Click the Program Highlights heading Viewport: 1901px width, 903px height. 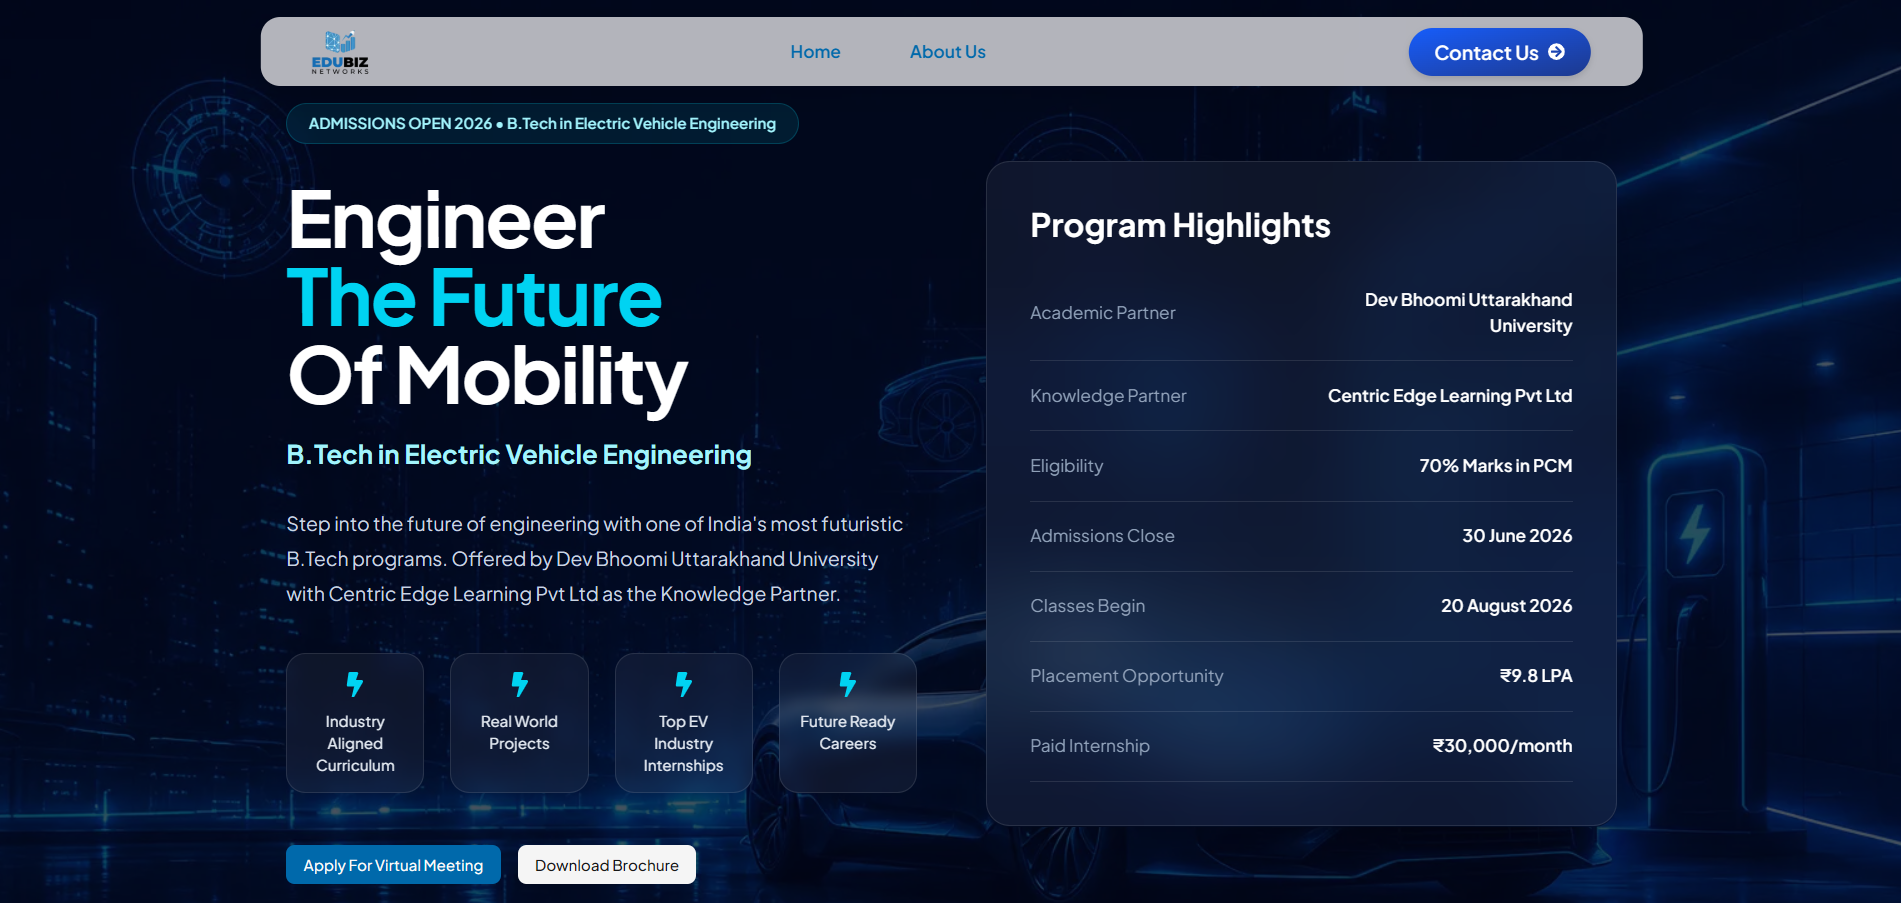coord(1180,226)
